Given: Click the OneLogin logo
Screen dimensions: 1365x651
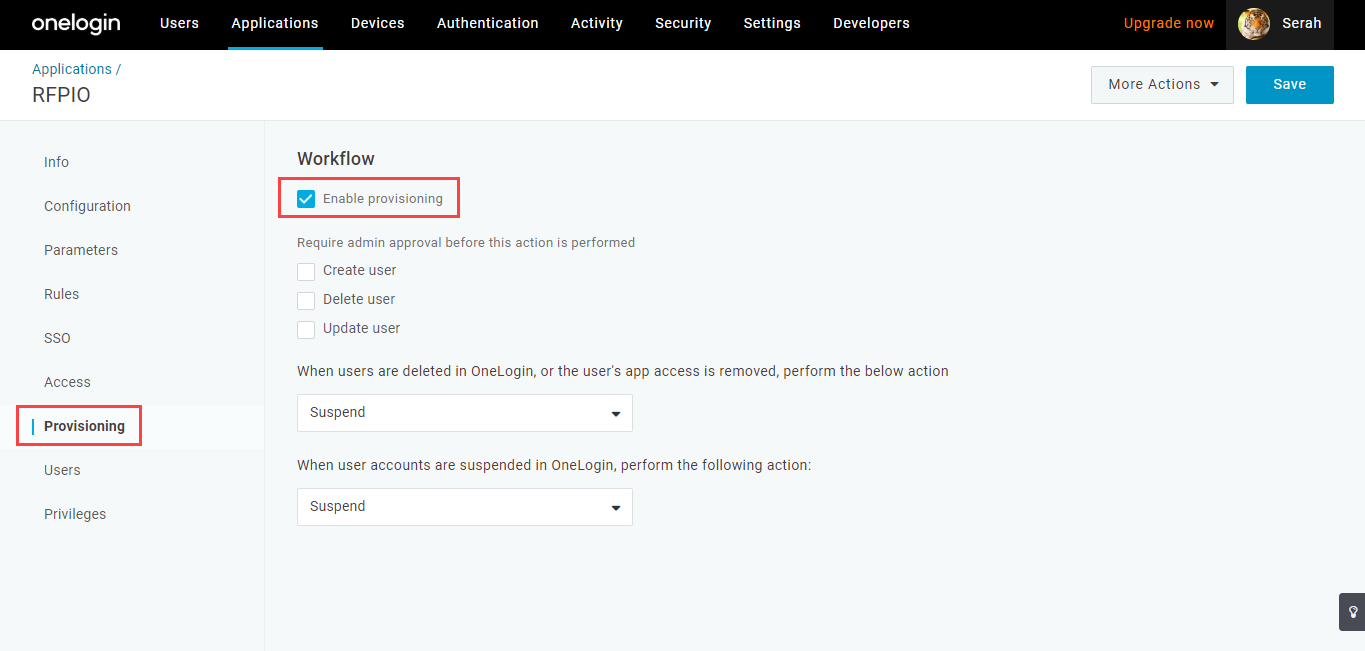Looking at the screenshot, I should tap(76, 23).
